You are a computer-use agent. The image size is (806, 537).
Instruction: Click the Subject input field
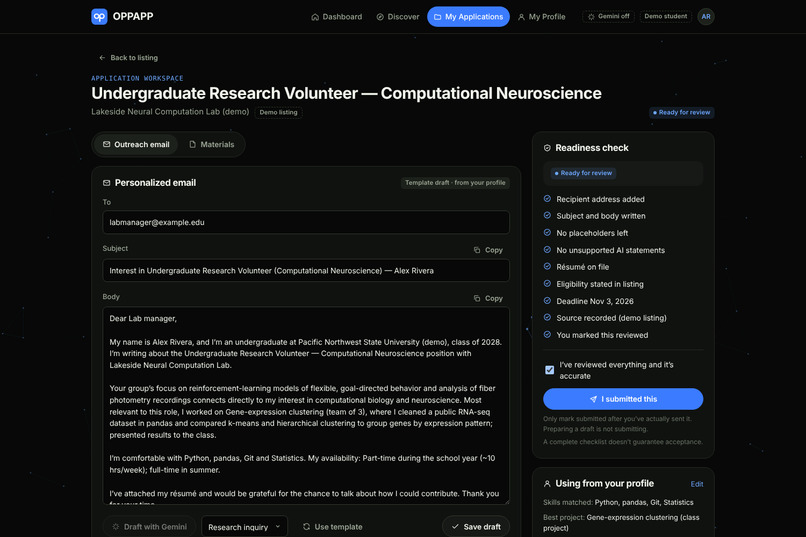pyautogui.click(x=306, y=271)
